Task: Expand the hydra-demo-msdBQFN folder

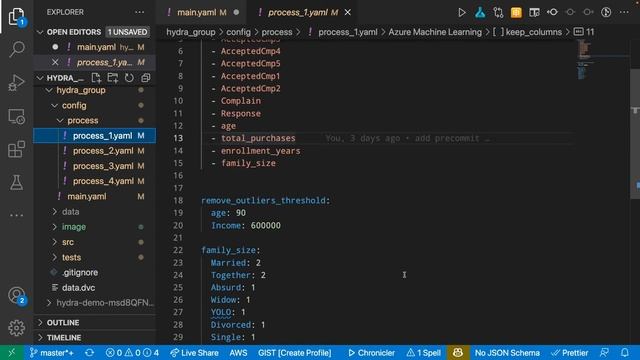Action: pyautogui.click(x=49, y=303)
